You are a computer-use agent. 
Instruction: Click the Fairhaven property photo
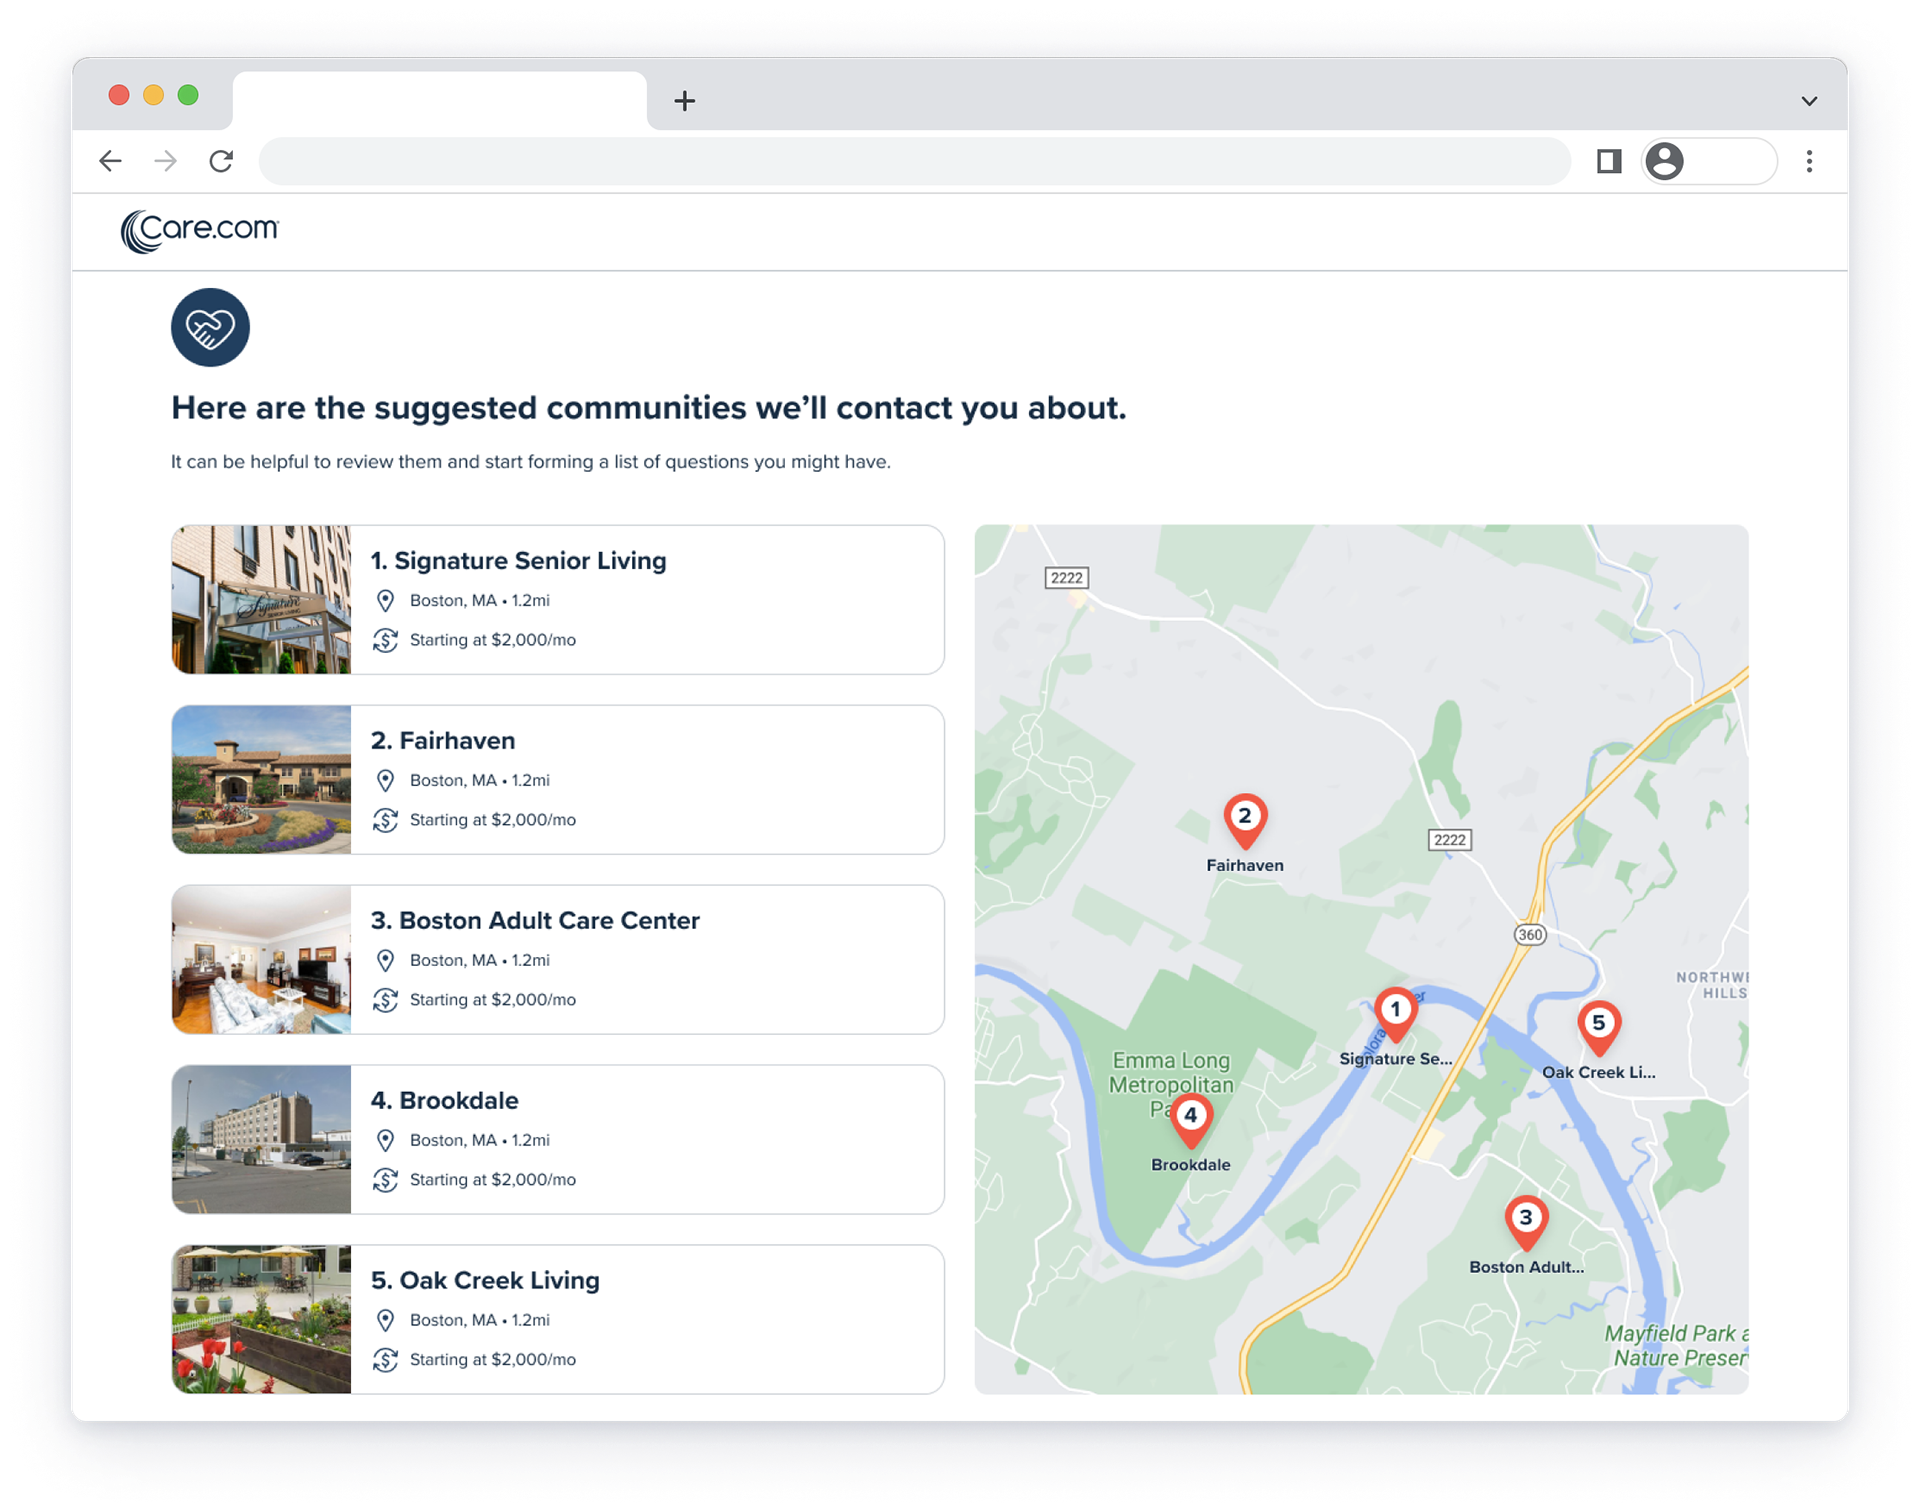pyautogui.click(x=262, y=780)
